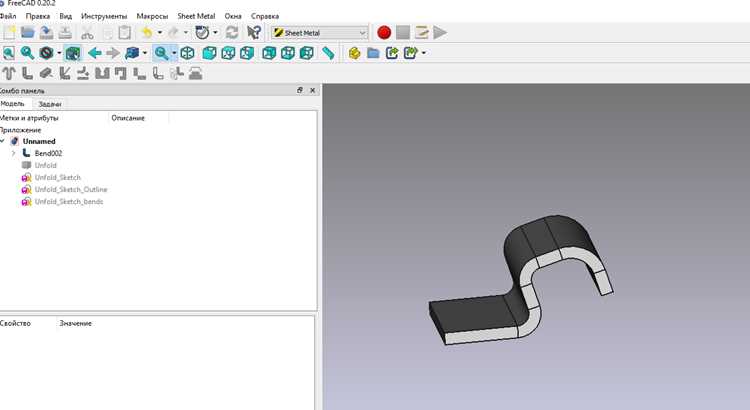750x410 pixels.
Task: Set bottom view cube
Action: (x=288, y=53)
